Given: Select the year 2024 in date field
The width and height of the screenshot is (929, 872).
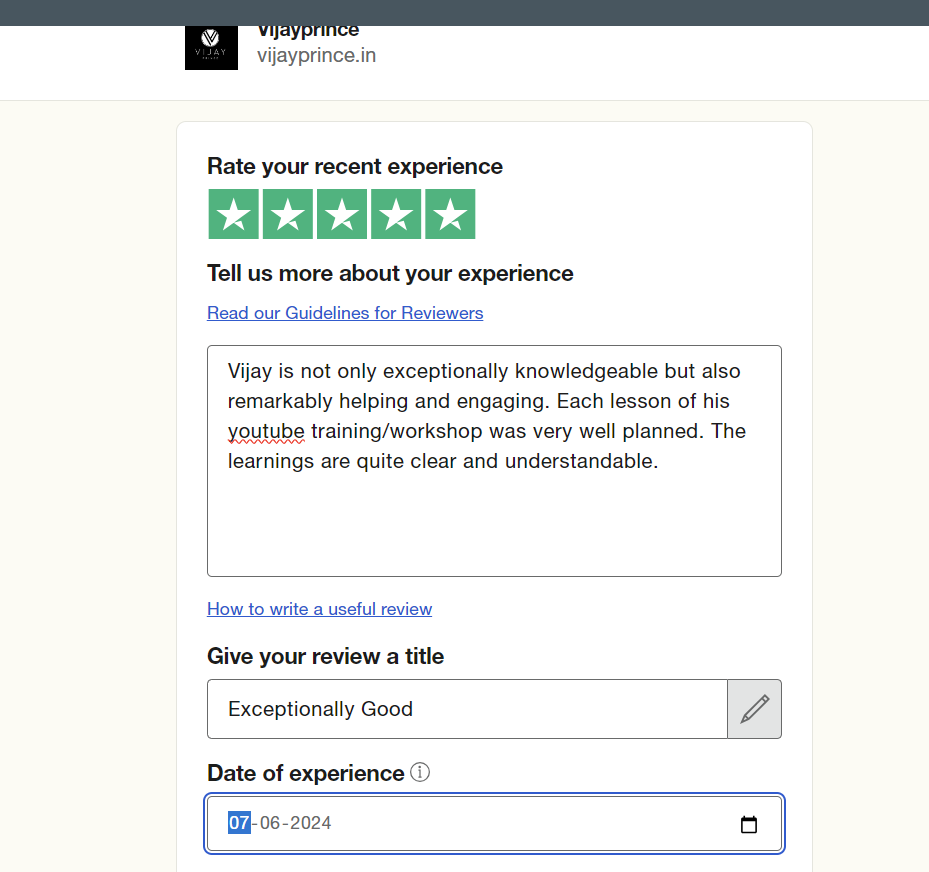Looking at the screenshot, I should [x=310, y=823].
